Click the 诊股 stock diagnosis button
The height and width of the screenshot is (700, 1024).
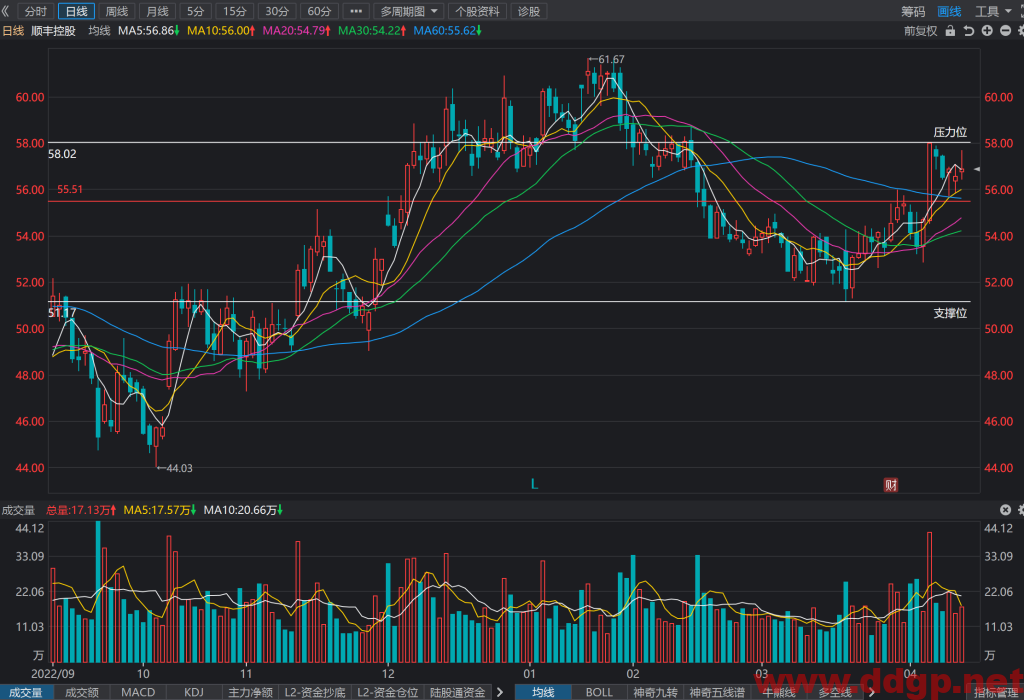pyautogui.click(x=528, y=11)
